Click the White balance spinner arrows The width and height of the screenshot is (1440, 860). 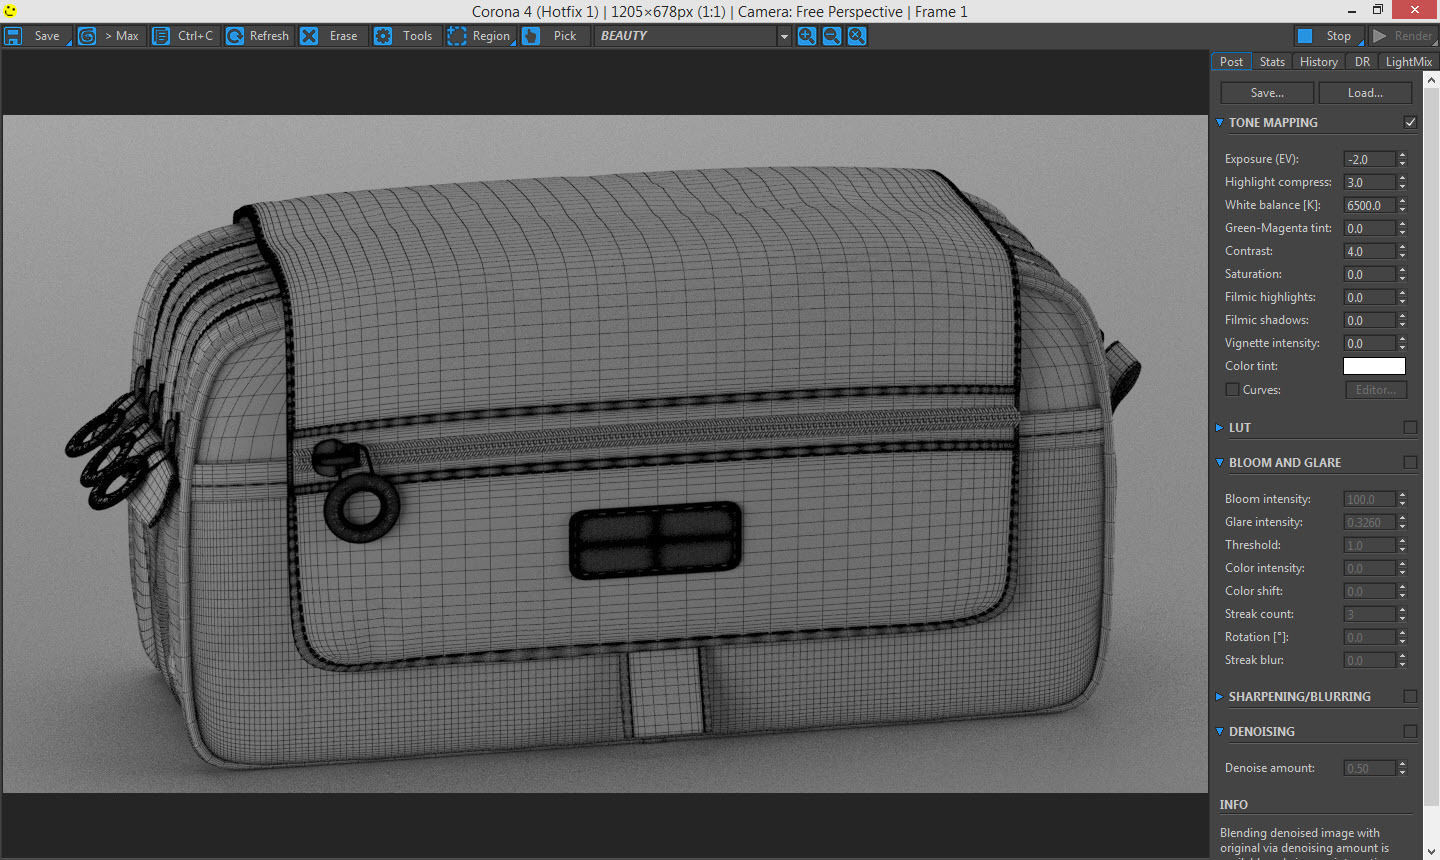(x=1402, y=205)
